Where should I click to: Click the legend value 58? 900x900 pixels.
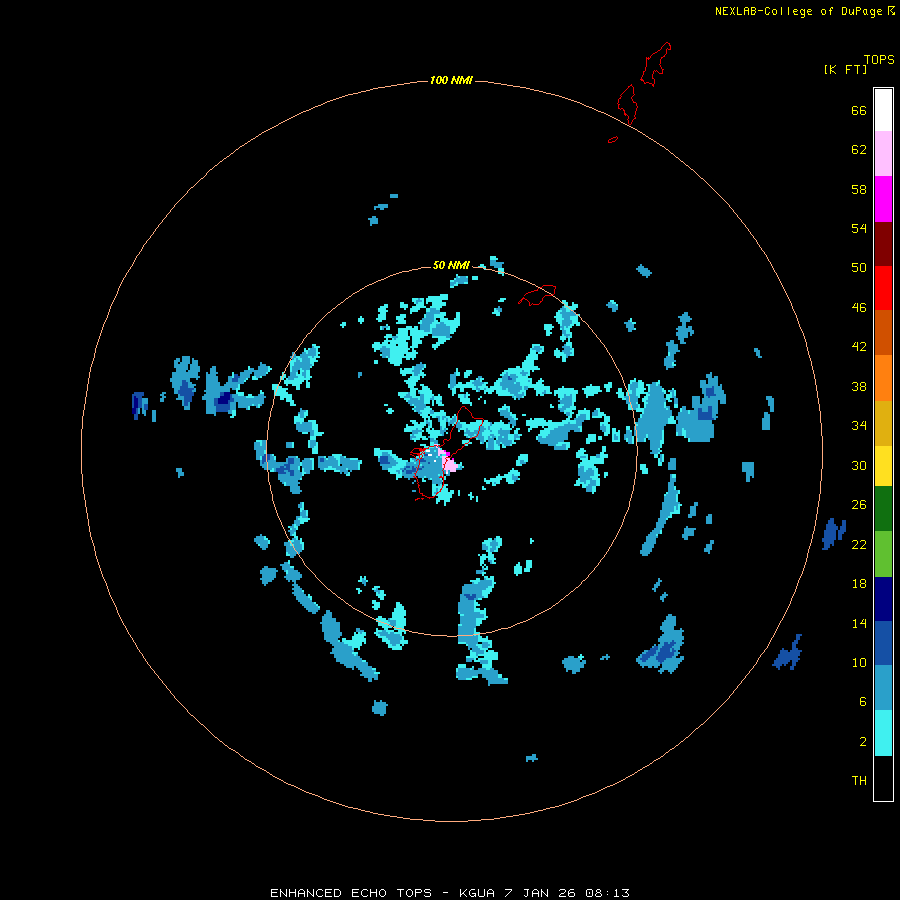859,189
